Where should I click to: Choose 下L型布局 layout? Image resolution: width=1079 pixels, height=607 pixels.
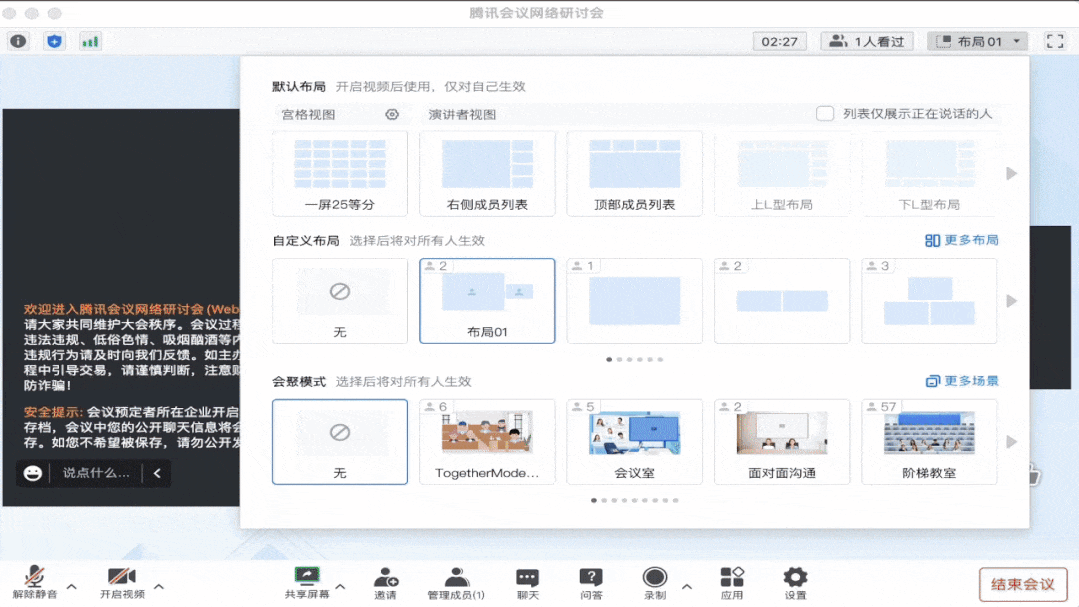(x=929, y=174)
